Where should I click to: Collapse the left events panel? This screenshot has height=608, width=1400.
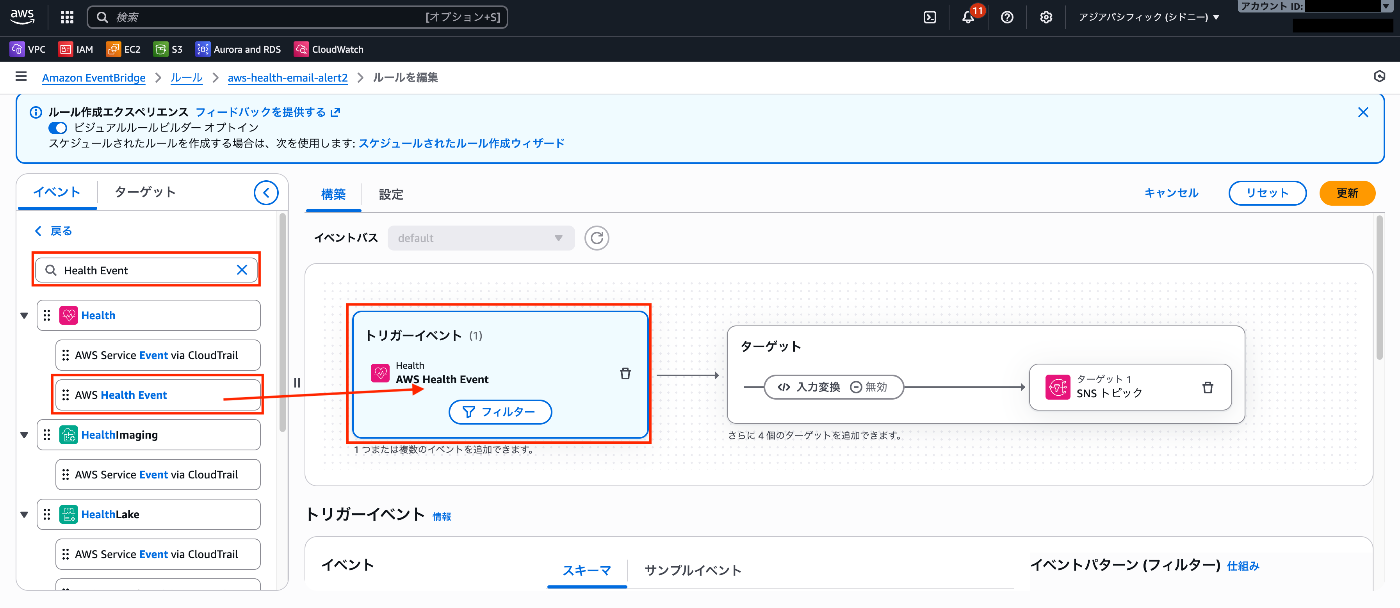tap(266, 192)
